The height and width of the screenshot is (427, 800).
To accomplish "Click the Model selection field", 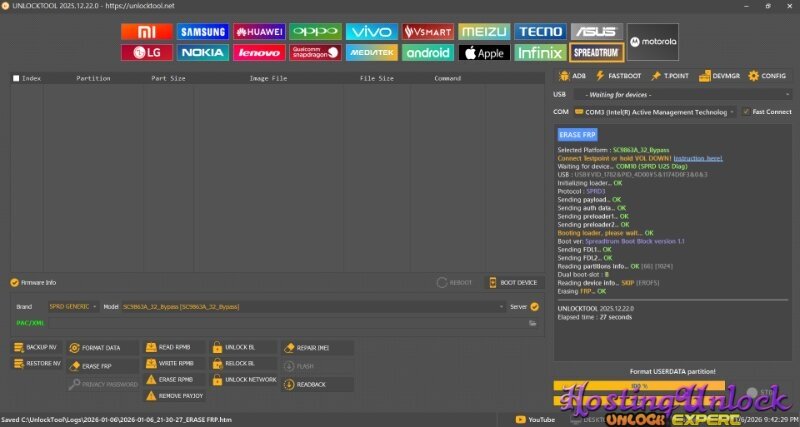I will (310, 307).
